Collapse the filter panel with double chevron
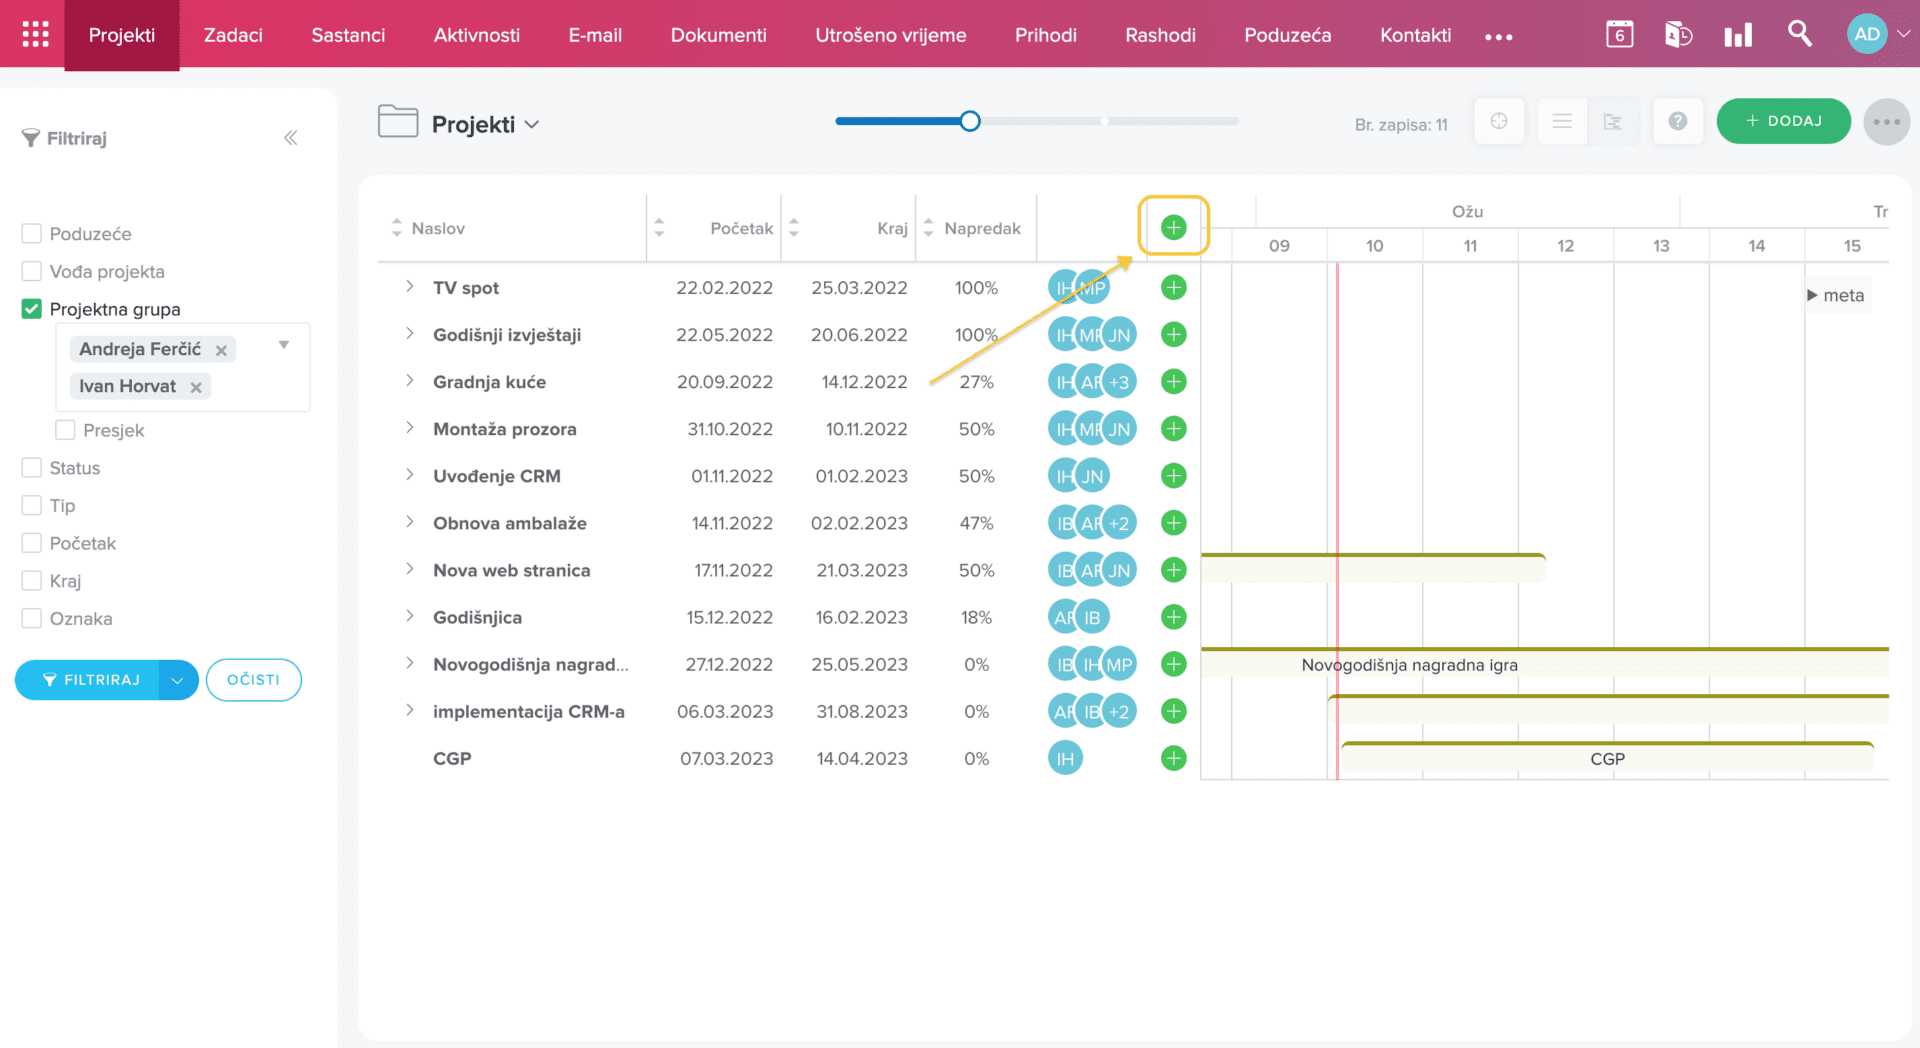The width and height of the screenshot is (1920, 1048). [x=290, y=138]
